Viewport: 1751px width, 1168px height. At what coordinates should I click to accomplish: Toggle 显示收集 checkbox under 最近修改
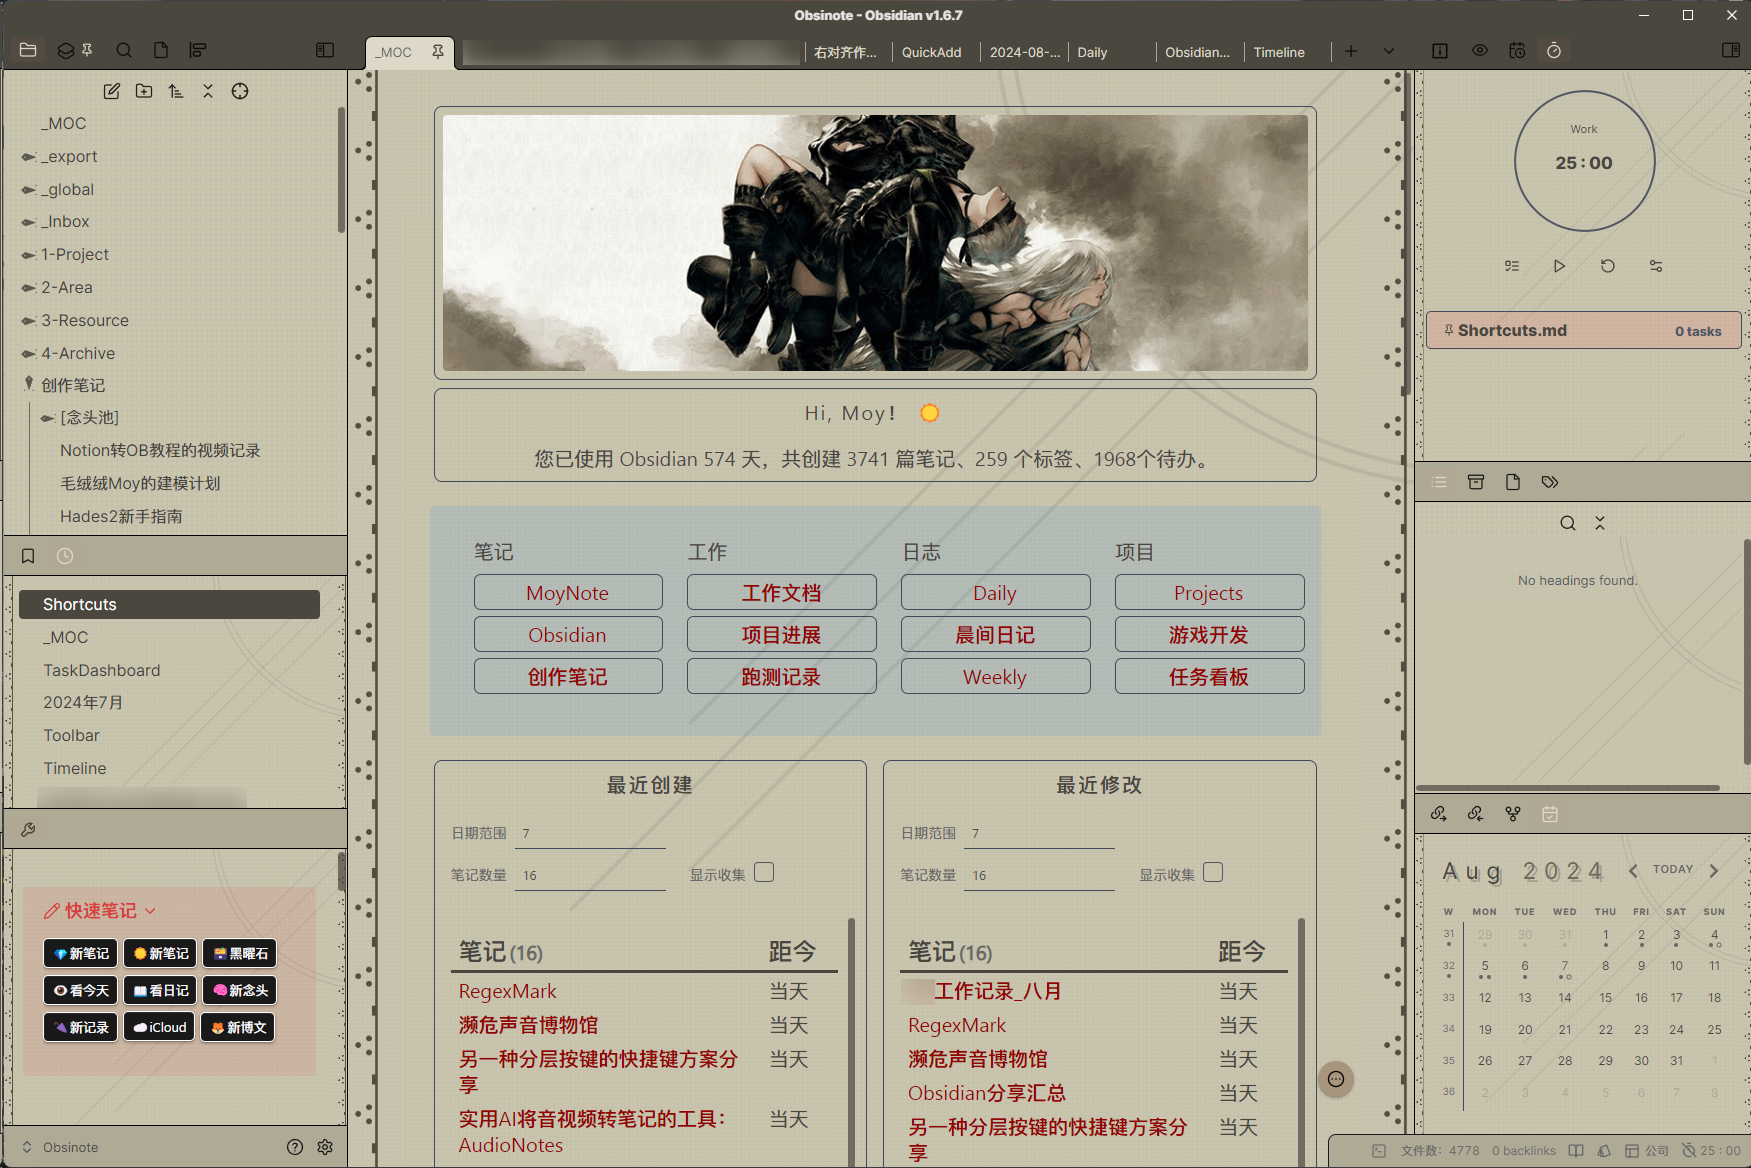click(1213, 872)
